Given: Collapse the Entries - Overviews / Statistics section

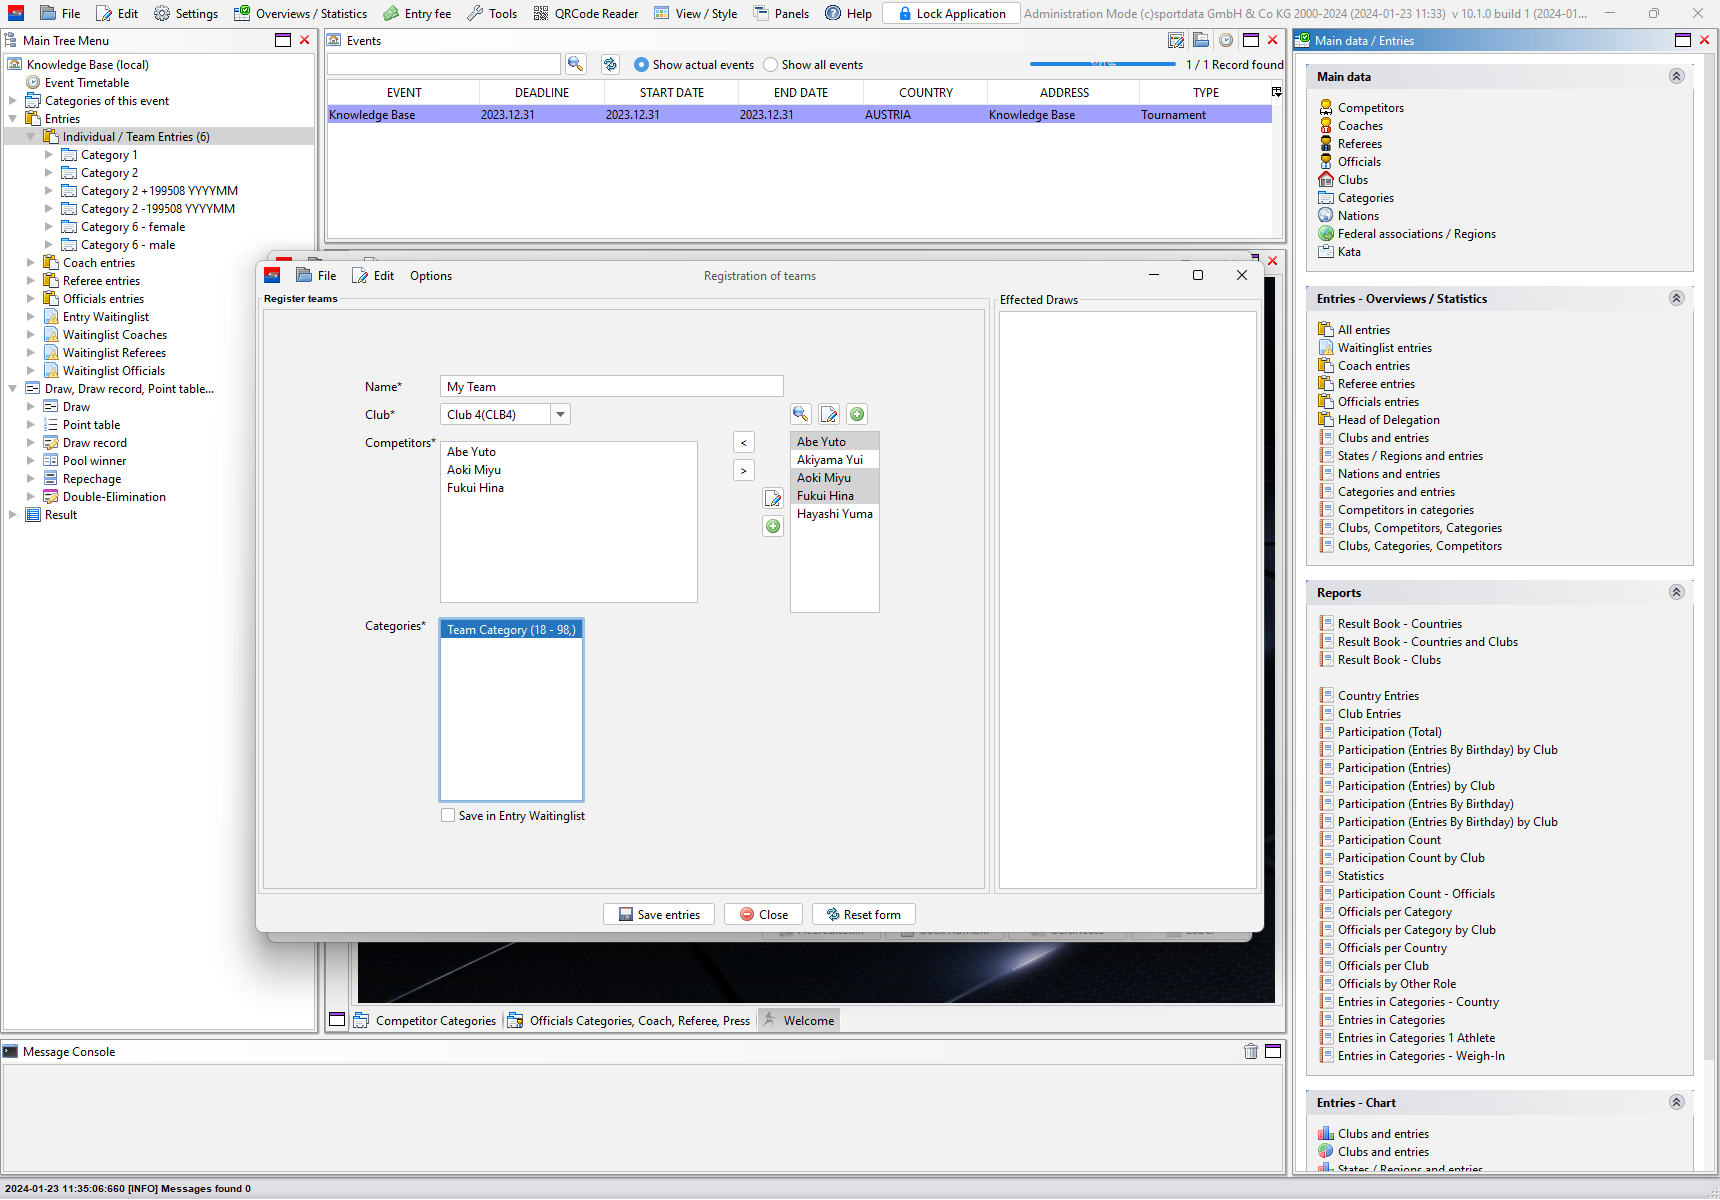Looking at the screenshot, I should (1677, 298).
